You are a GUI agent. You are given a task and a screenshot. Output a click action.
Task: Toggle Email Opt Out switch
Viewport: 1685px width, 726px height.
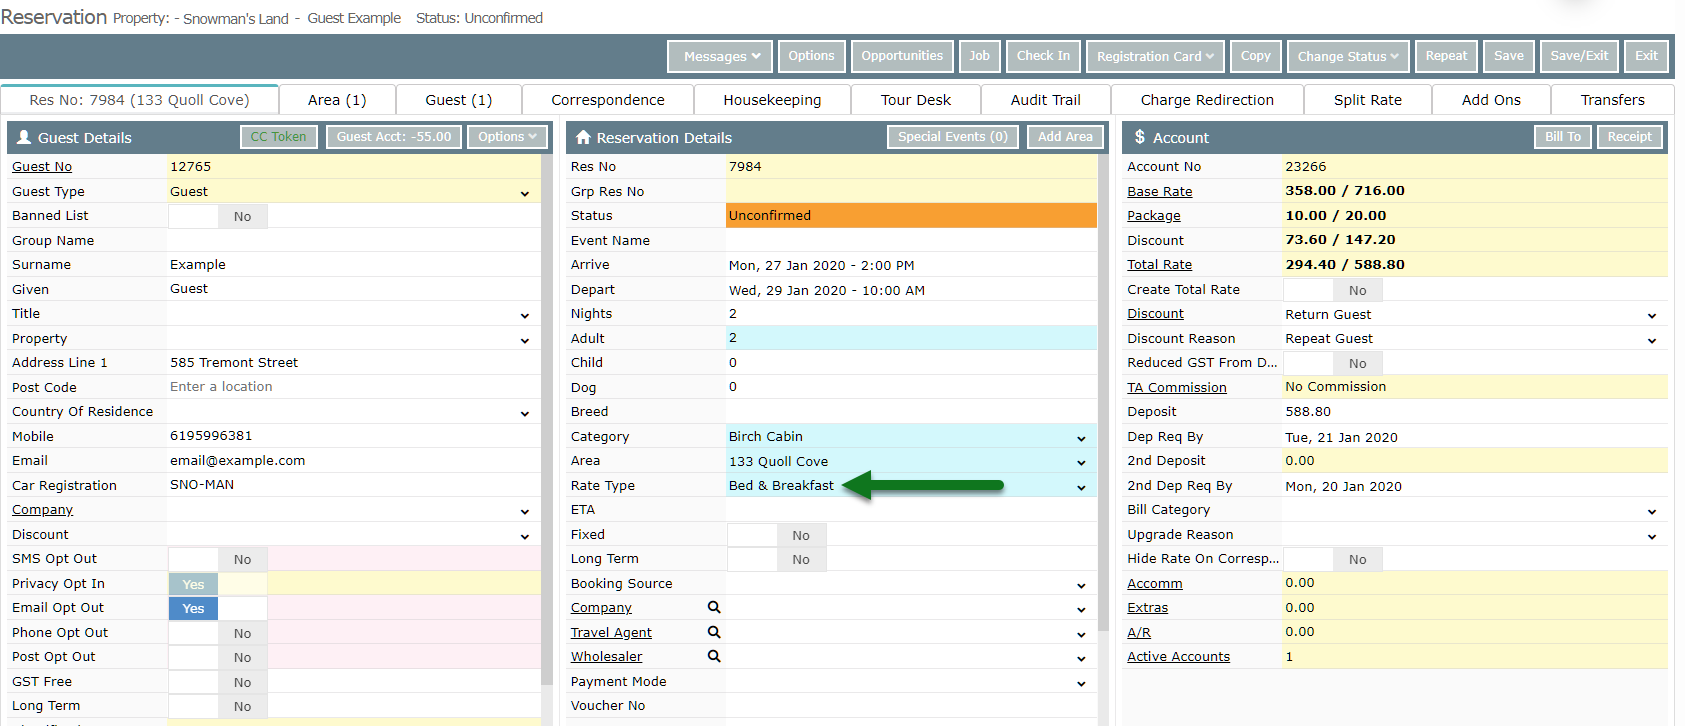point(218,608)
